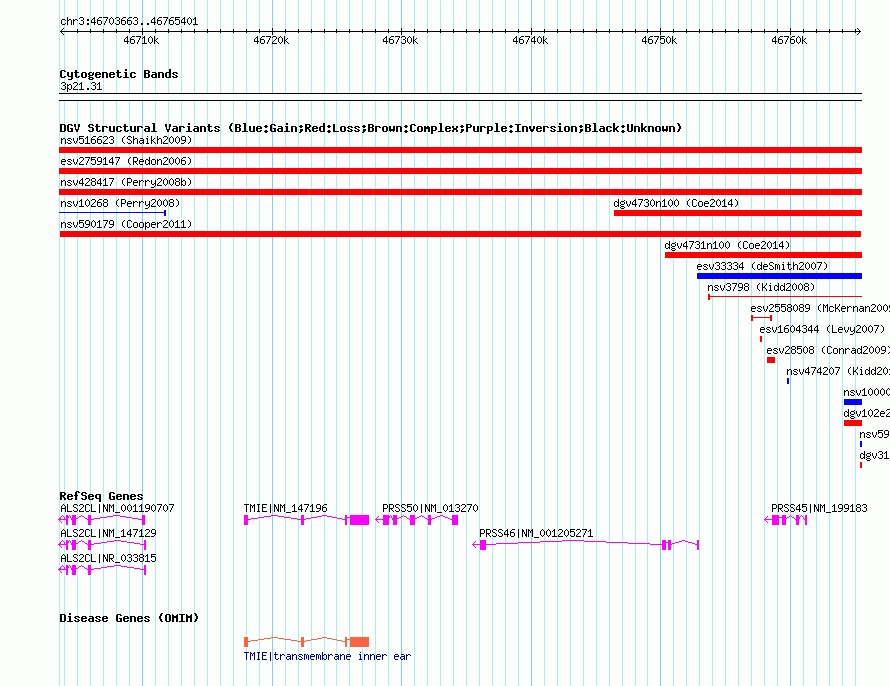Select the thin red nsv3798 variant line

(785, 297)
